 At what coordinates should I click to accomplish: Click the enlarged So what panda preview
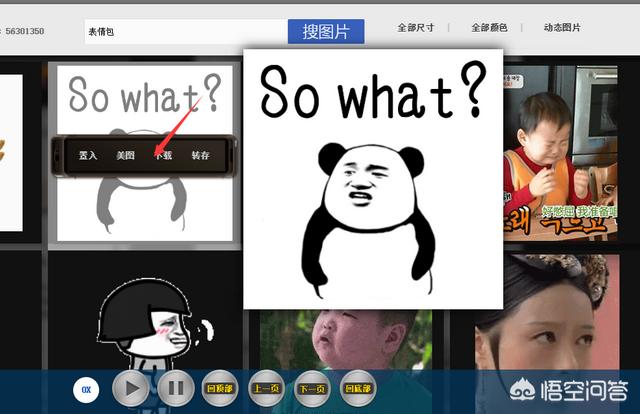click(372, 178)
